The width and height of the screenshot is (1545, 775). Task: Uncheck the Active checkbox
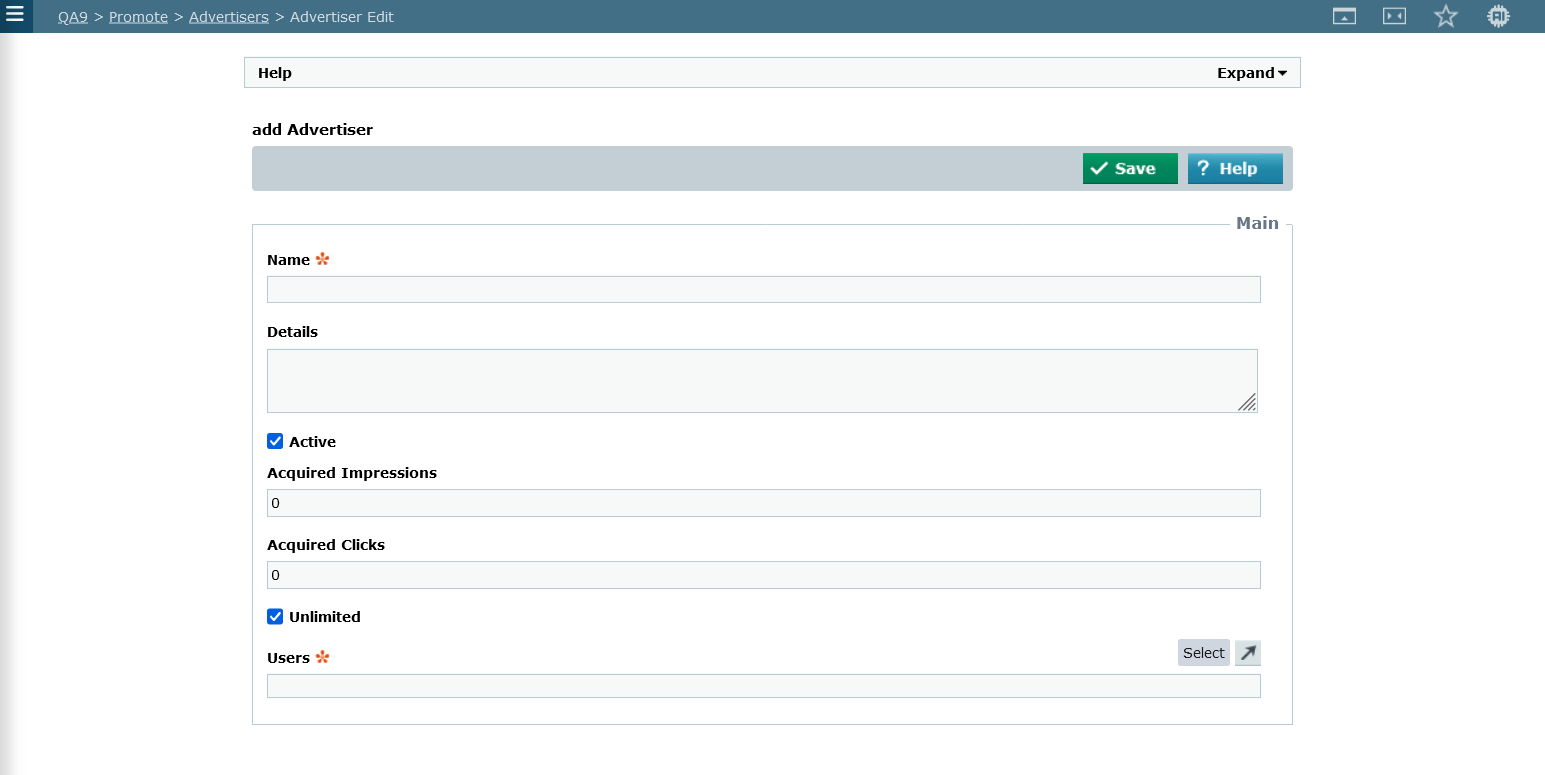pyautogui.click(x=276, y=441)
